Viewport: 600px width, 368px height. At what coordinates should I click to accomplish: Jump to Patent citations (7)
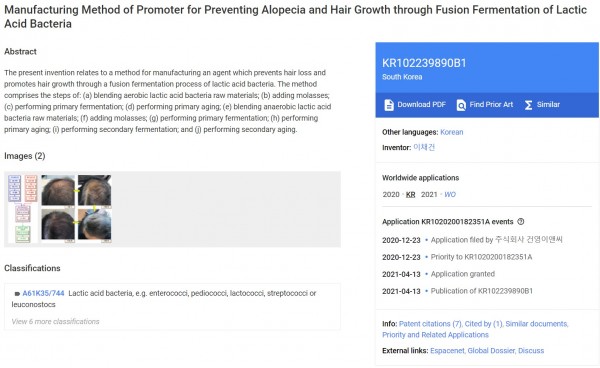coord(430,324)
